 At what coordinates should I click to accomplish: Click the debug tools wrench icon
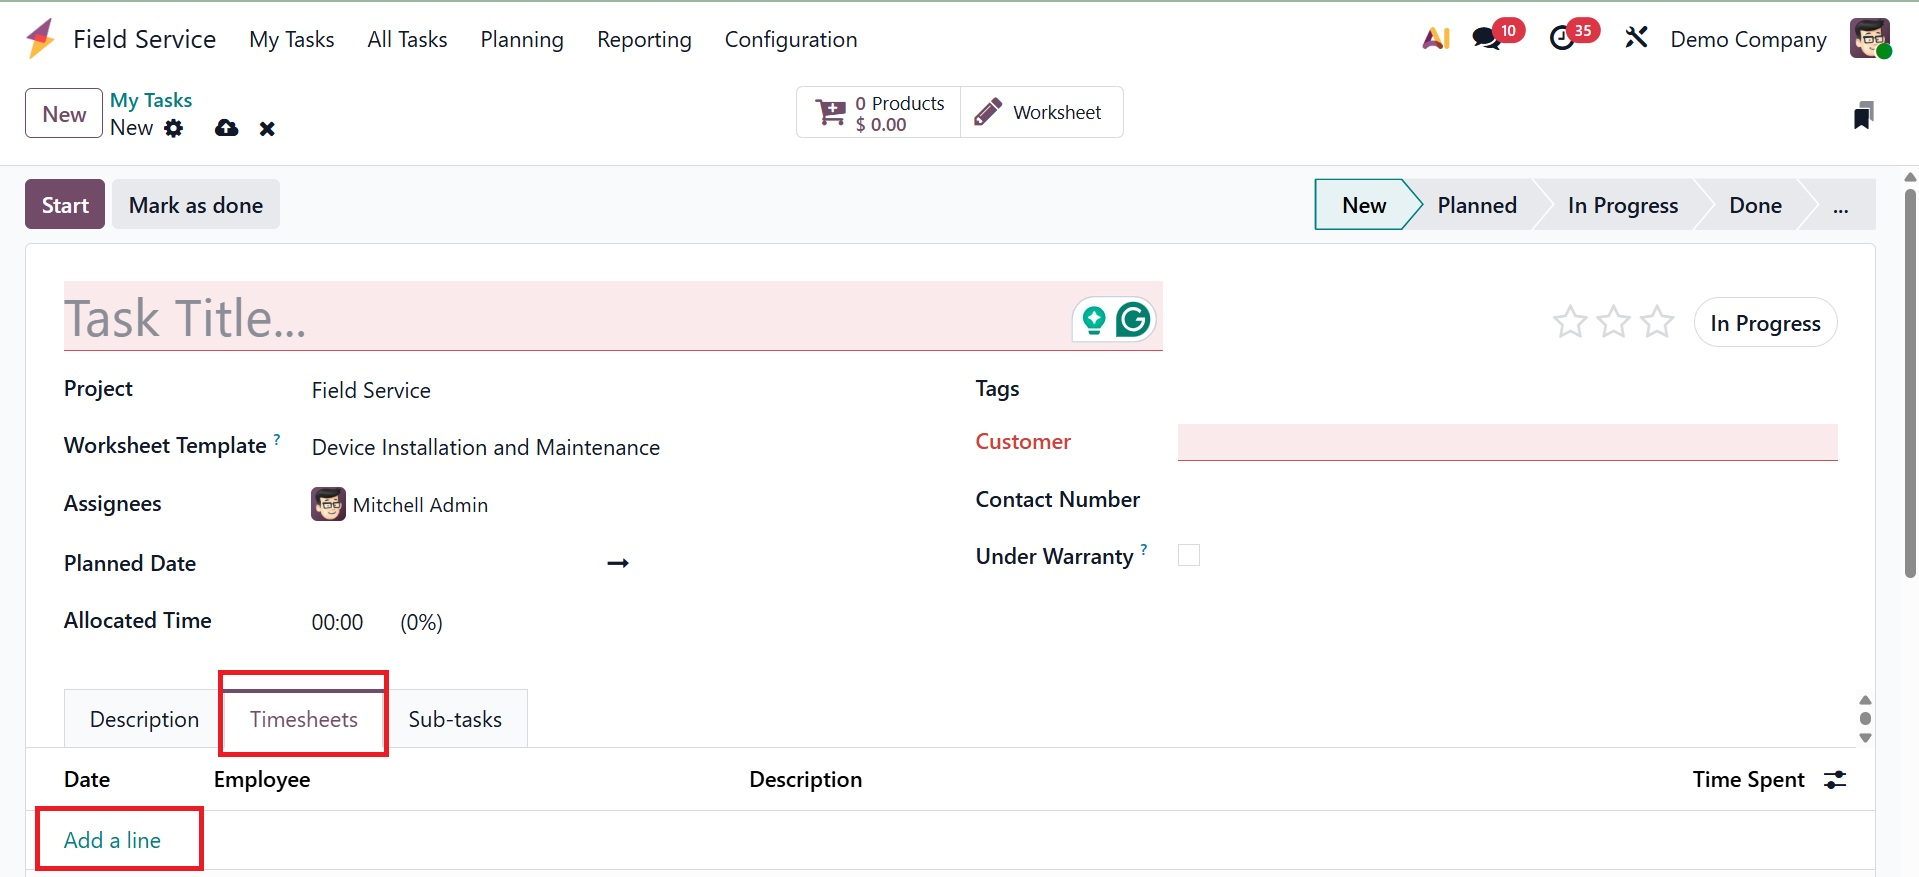(1636, 39)
